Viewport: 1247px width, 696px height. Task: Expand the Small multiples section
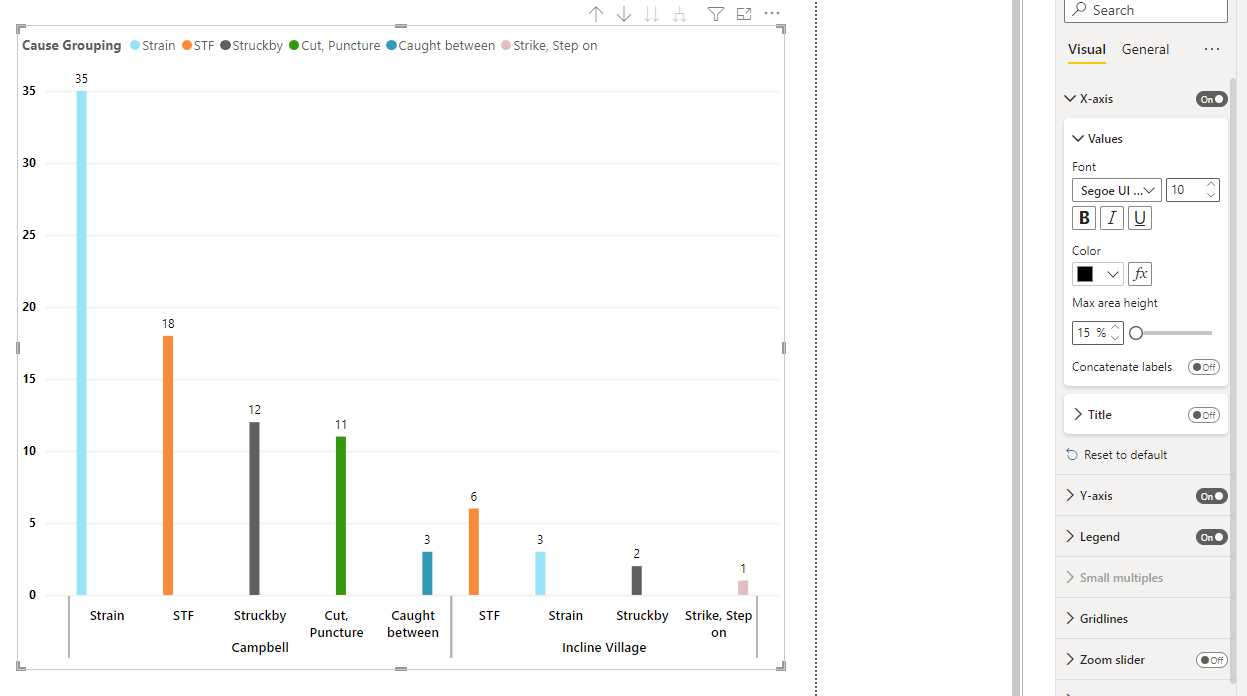pyautogui.click(x=1071, y=577)
